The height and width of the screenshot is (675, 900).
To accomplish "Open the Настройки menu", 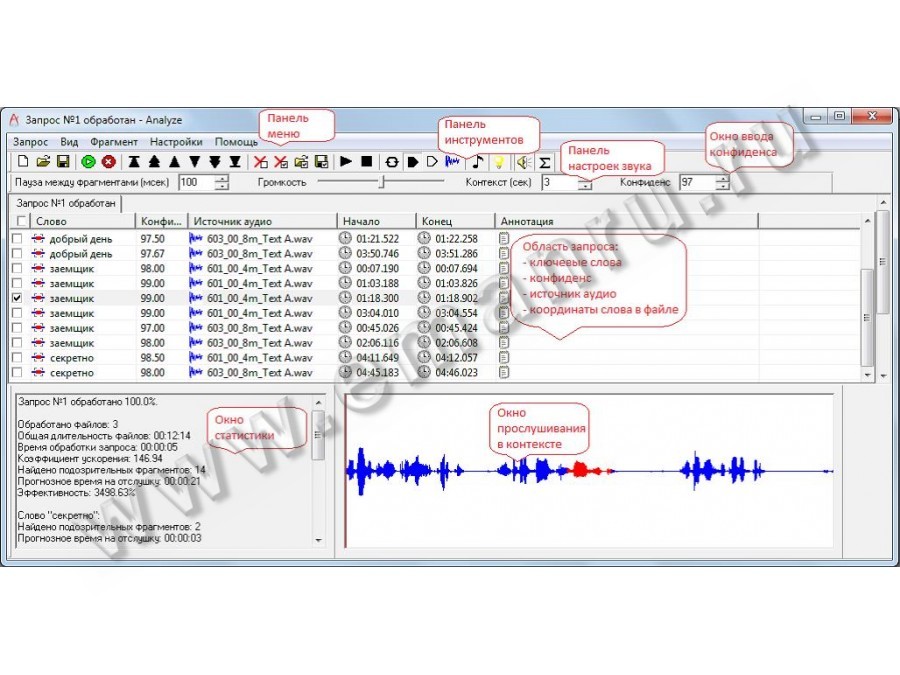I will click(x=176, y=142).
